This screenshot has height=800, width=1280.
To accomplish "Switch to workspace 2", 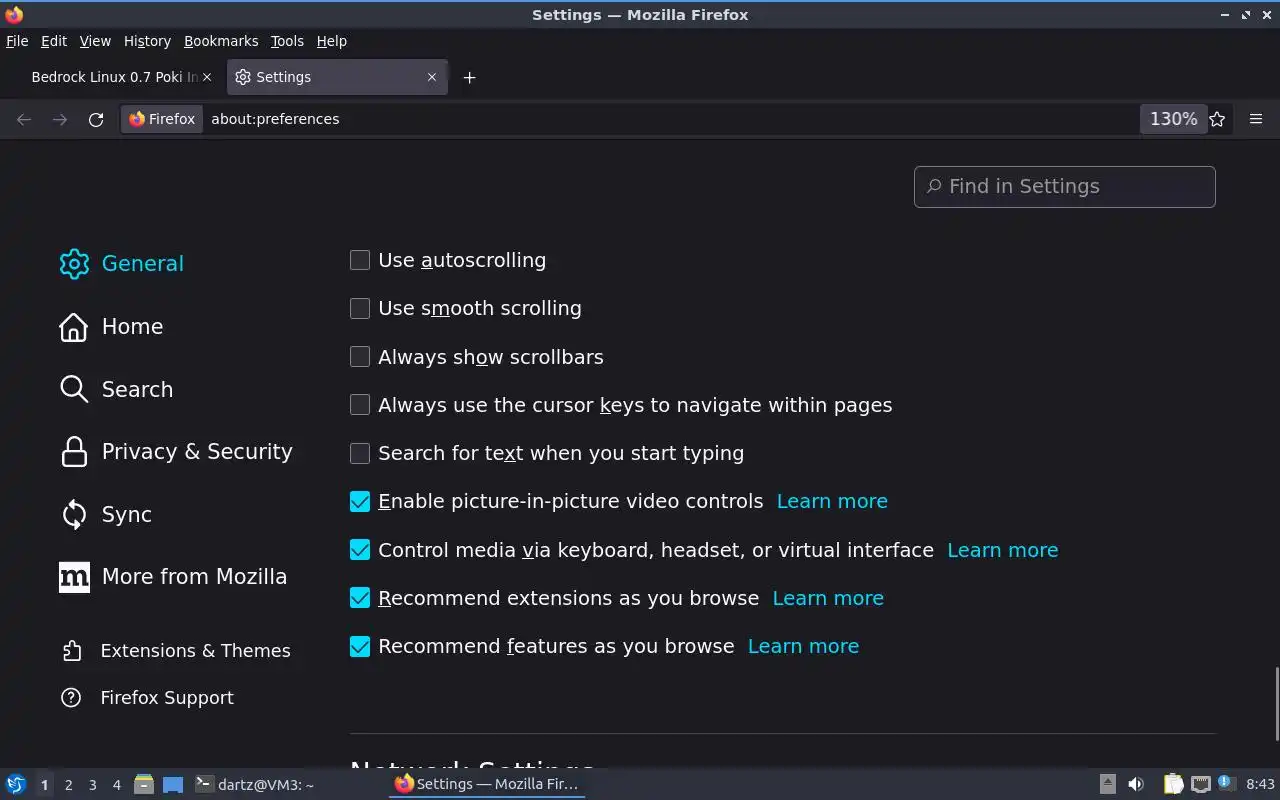I will tap(68, 785).
